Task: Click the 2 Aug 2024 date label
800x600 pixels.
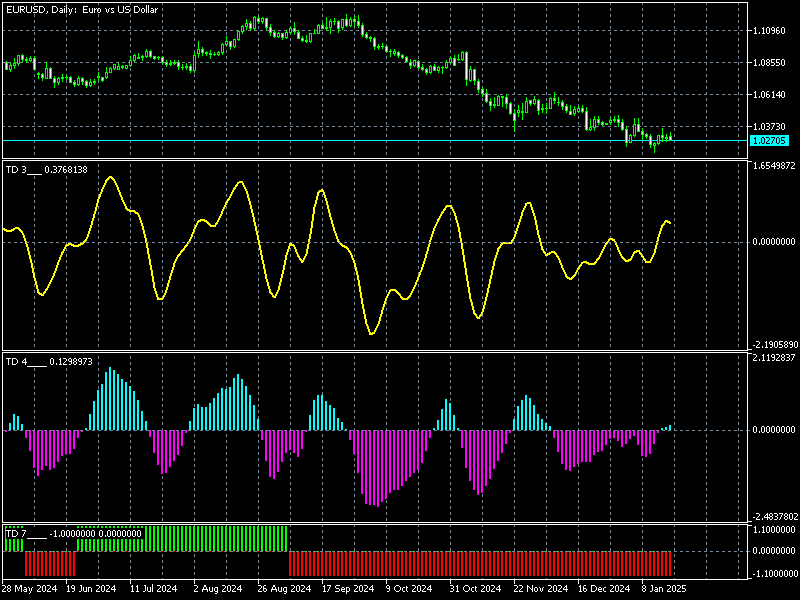Action: 218,589
